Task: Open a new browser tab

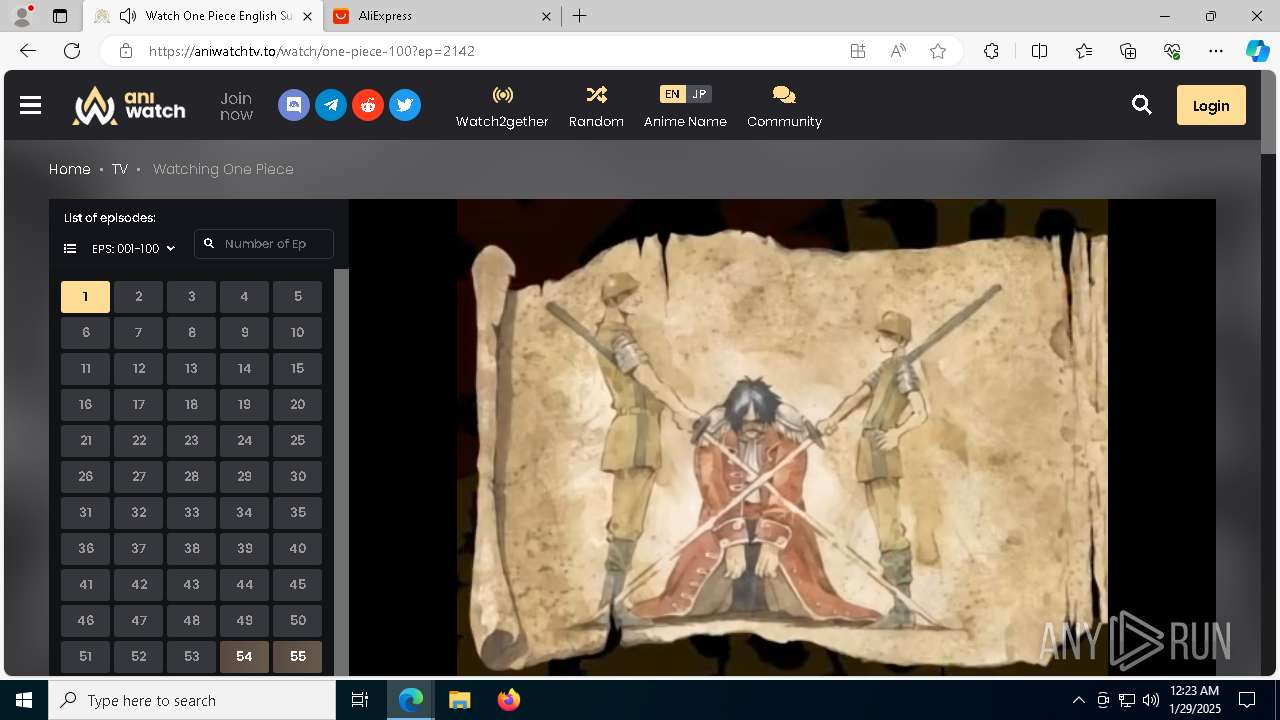Action: (579, 16)
